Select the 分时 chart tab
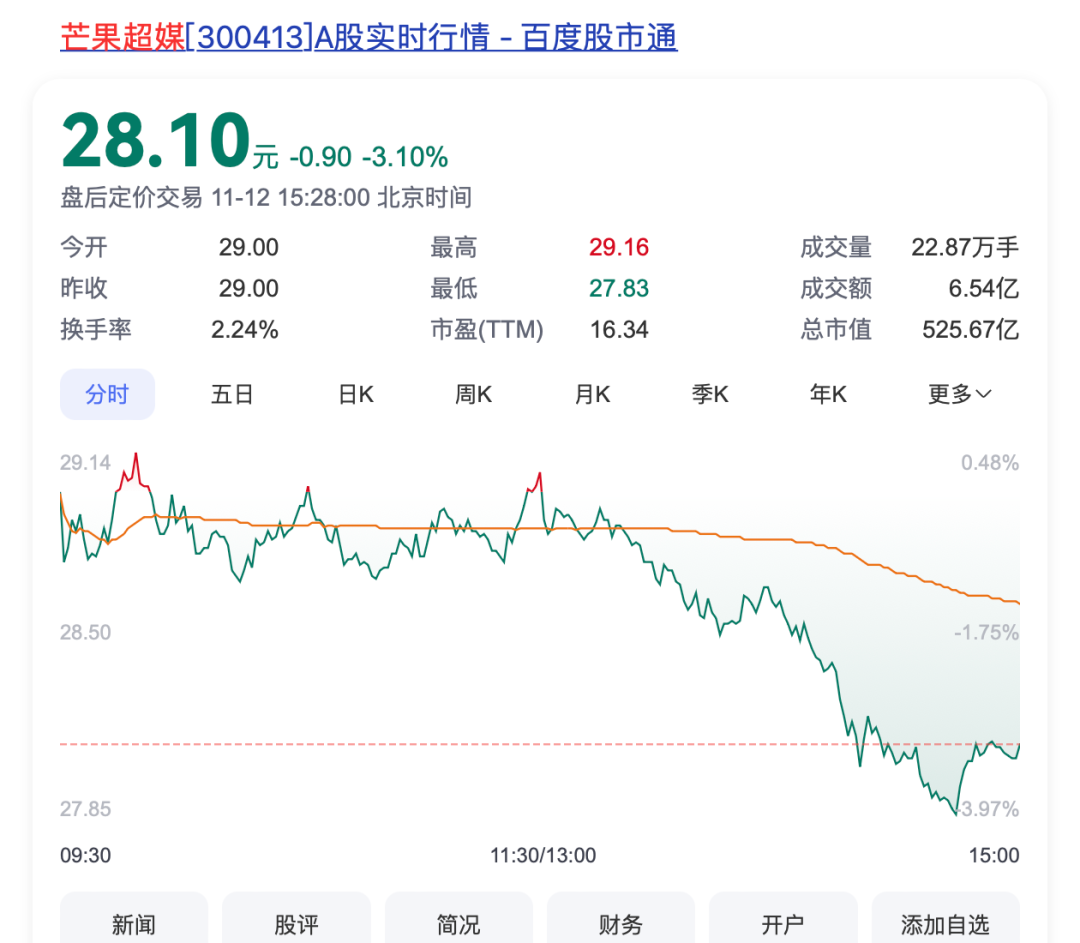1080x943 pixels. 107,394
